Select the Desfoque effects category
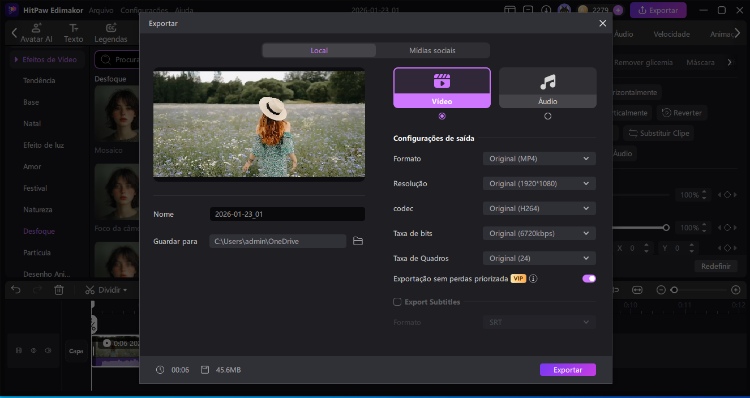750x398 pixels. click(39, 231)
